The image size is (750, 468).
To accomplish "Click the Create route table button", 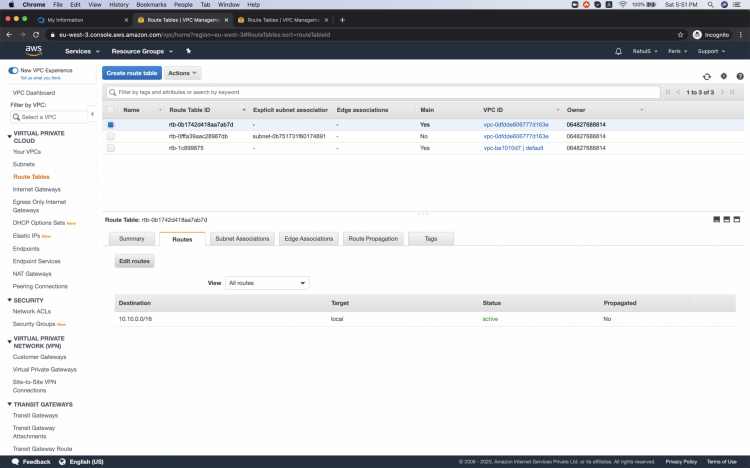I will (130, 73).
